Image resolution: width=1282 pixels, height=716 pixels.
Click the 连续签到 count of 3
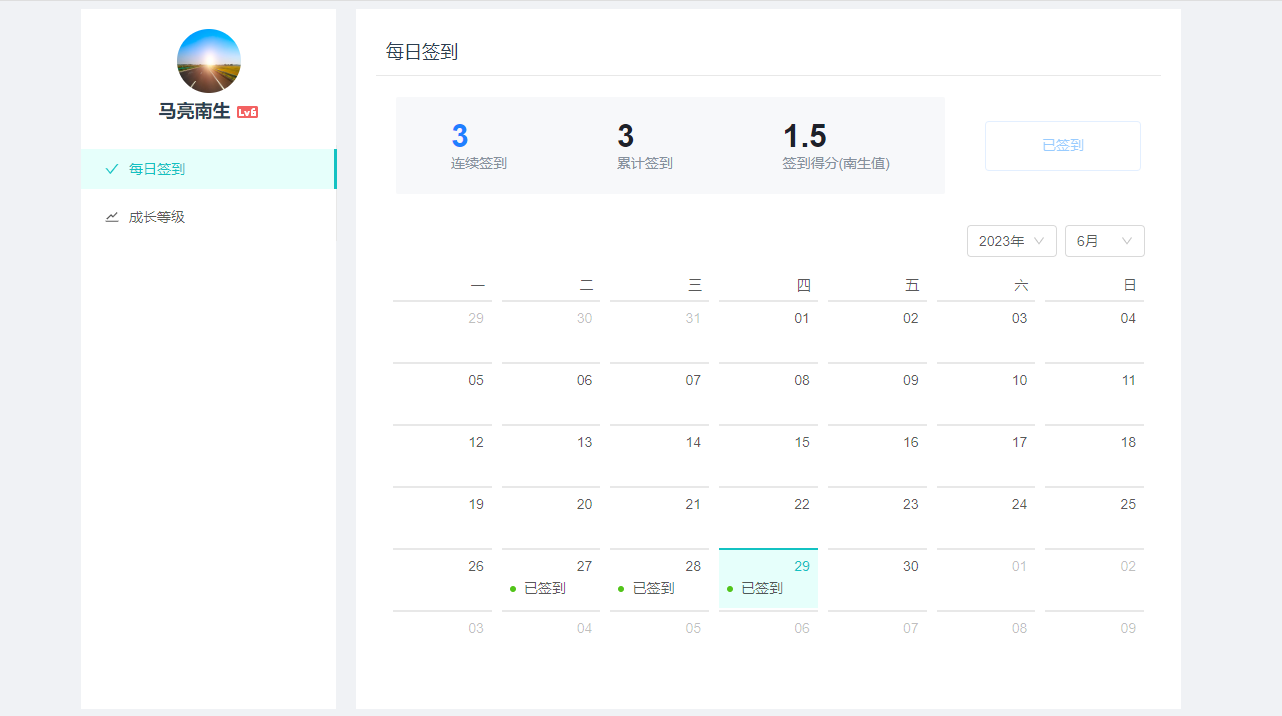click(459, 136)
